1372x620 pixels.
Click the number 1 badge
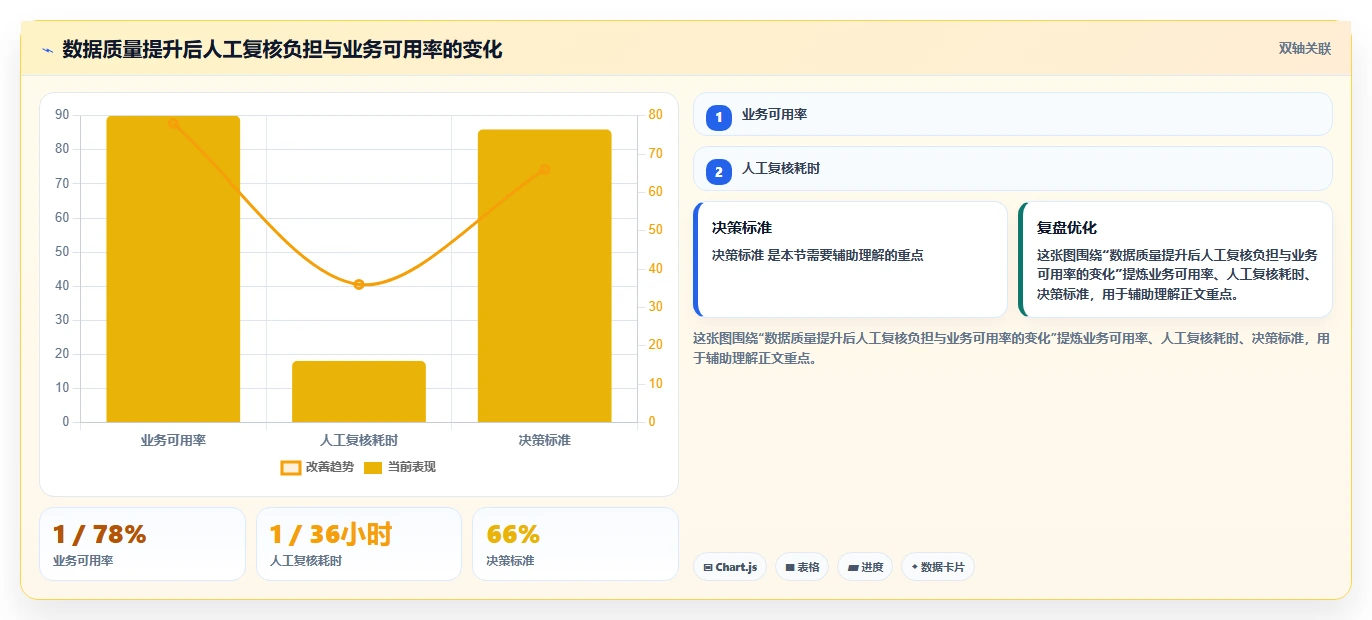pos(718,117)
